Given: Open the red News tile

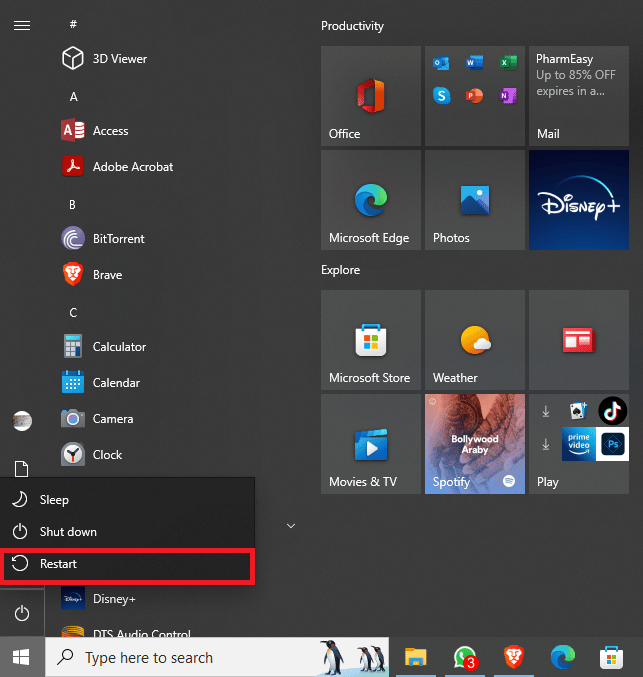Looking at the screenshot, I should [x=579, y=340].
